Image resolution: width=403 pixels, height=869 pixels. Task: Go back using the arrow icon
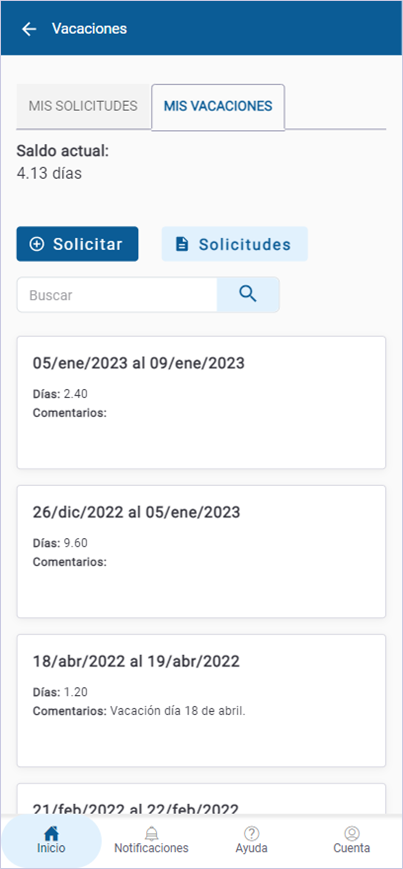point(28,29)
